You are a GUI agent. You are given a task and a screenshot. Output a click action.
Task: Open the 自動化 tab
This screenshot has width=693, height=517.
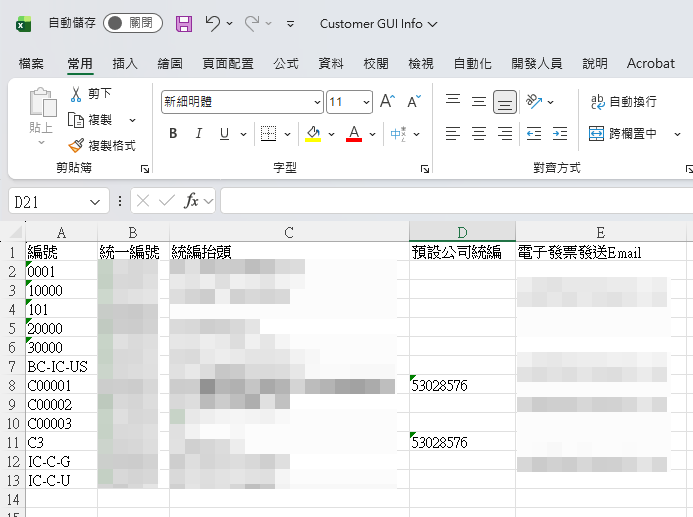pyautogui.click(x=472, y=64)
